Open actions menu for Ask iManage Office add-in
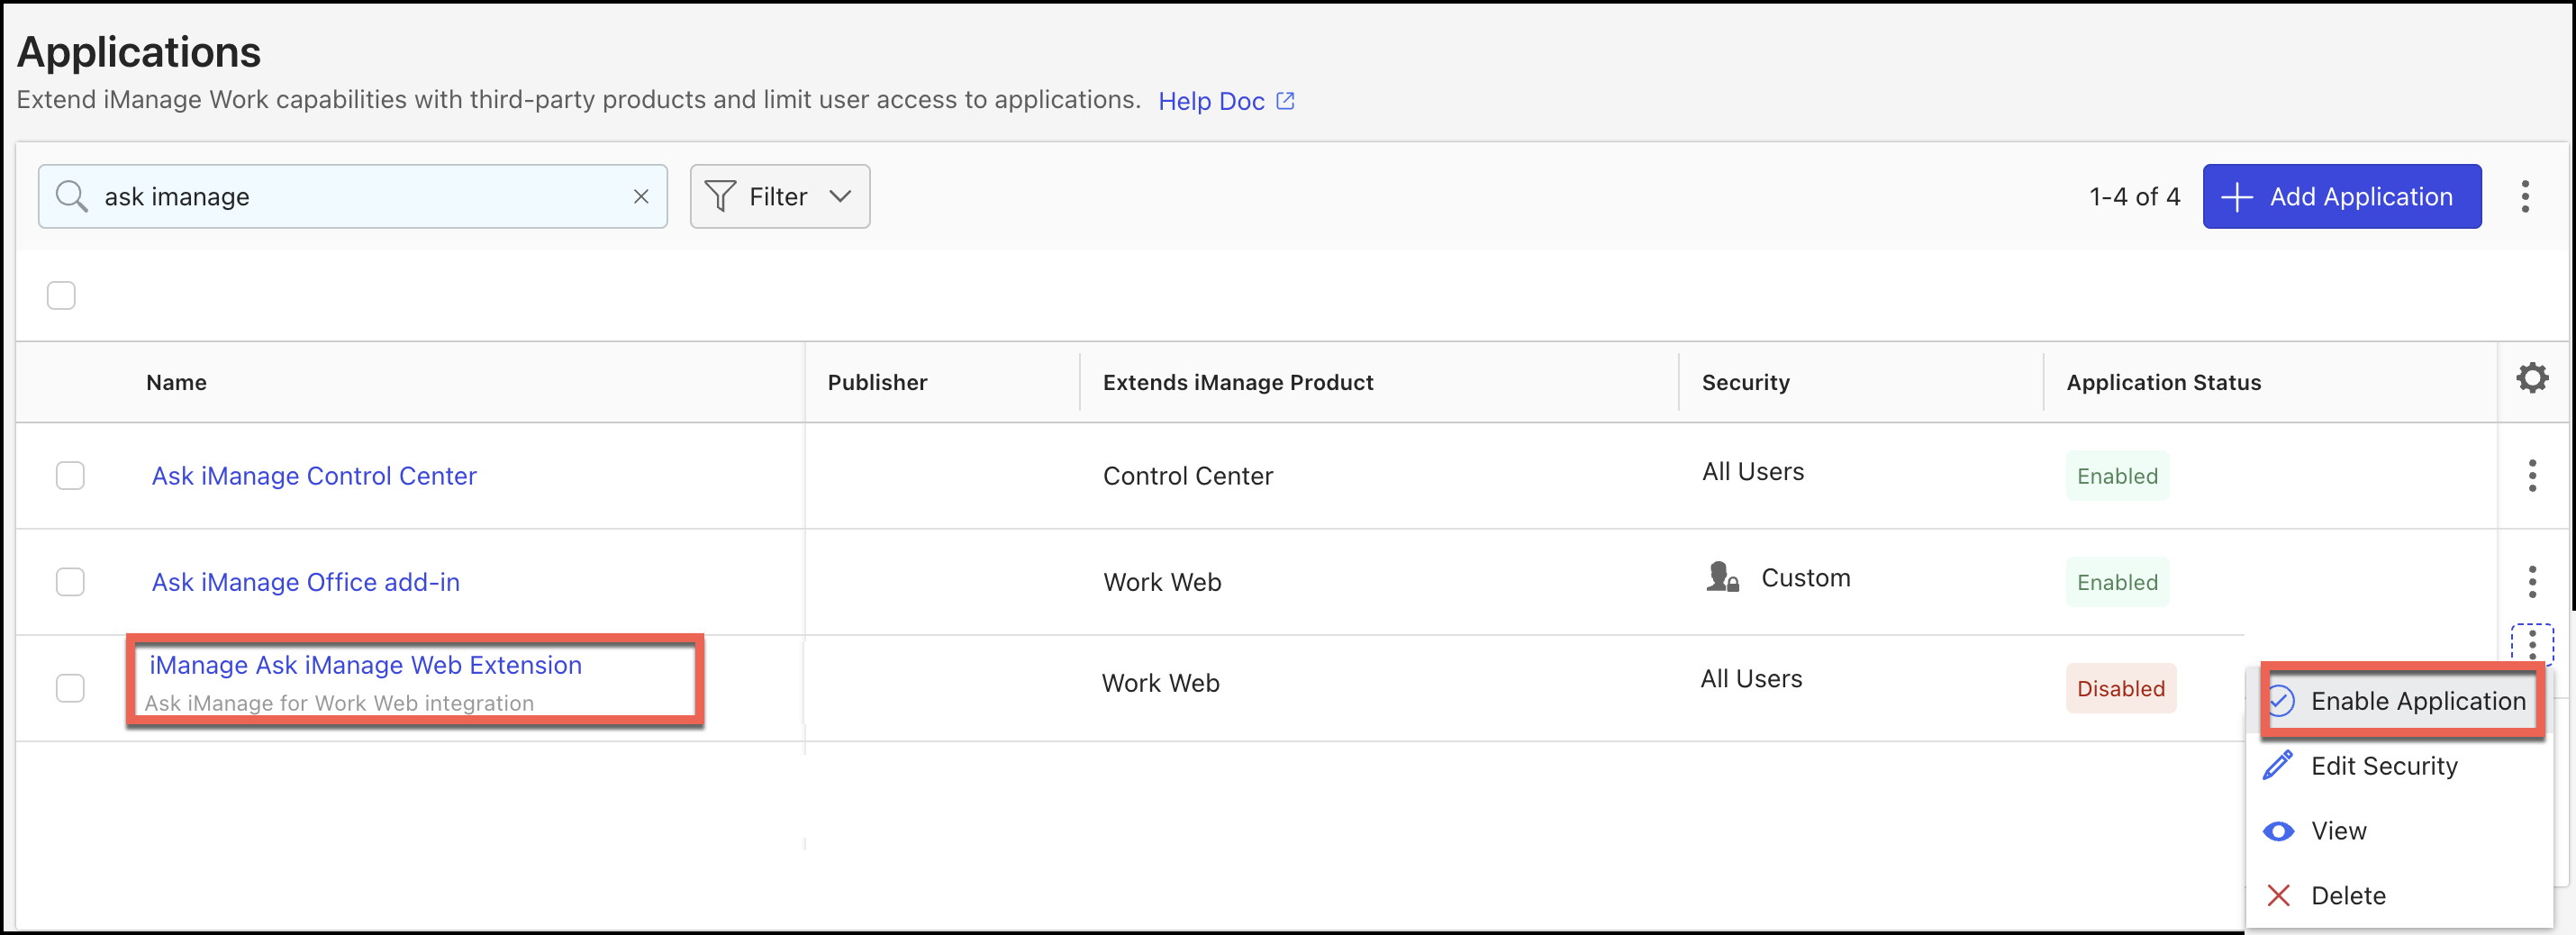2576x935 pixels. 2532,581
